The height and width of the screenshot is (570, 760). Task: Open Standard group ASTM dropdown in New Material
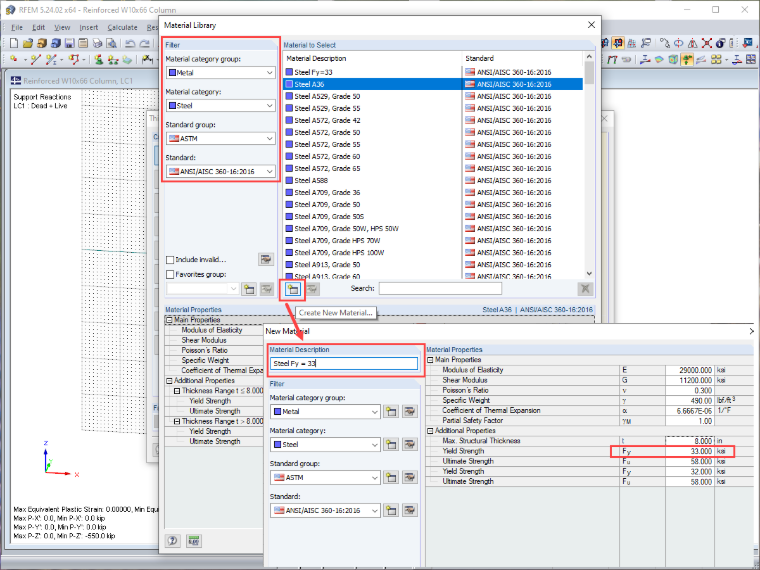tap(325, 477)
